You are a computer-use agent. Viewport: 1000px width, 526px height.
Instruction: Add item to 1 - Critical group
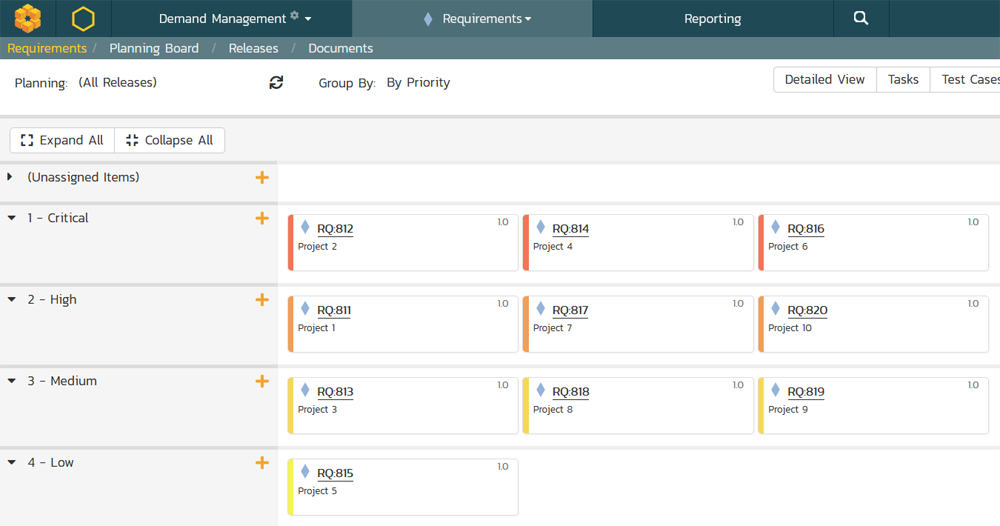(262, 218)
